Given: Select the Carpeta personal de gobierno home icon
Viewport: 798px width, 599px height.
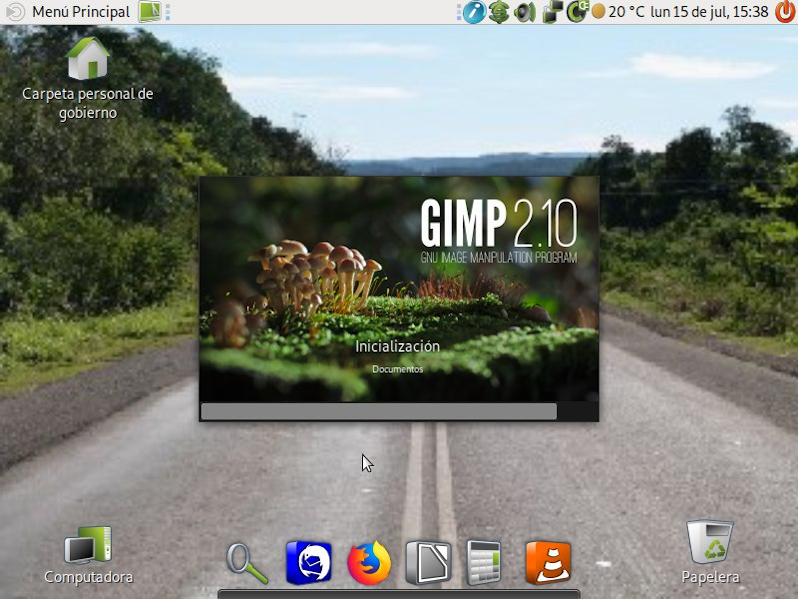Looking at the screenshot, I should pos(88,58).
